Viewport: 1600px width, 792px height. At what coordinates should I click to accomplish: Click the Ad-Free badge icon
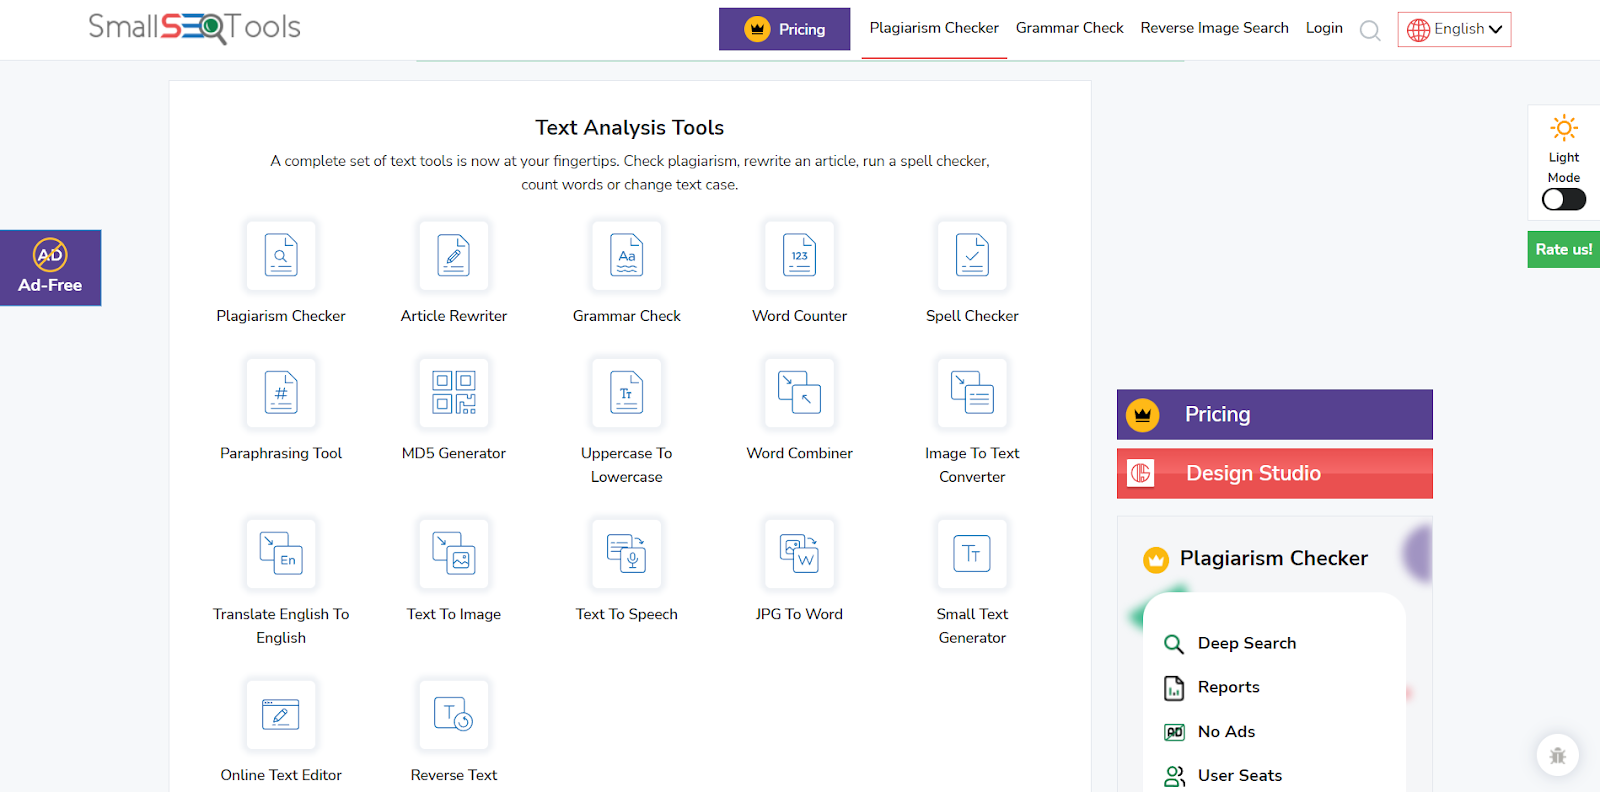point(50,255)
